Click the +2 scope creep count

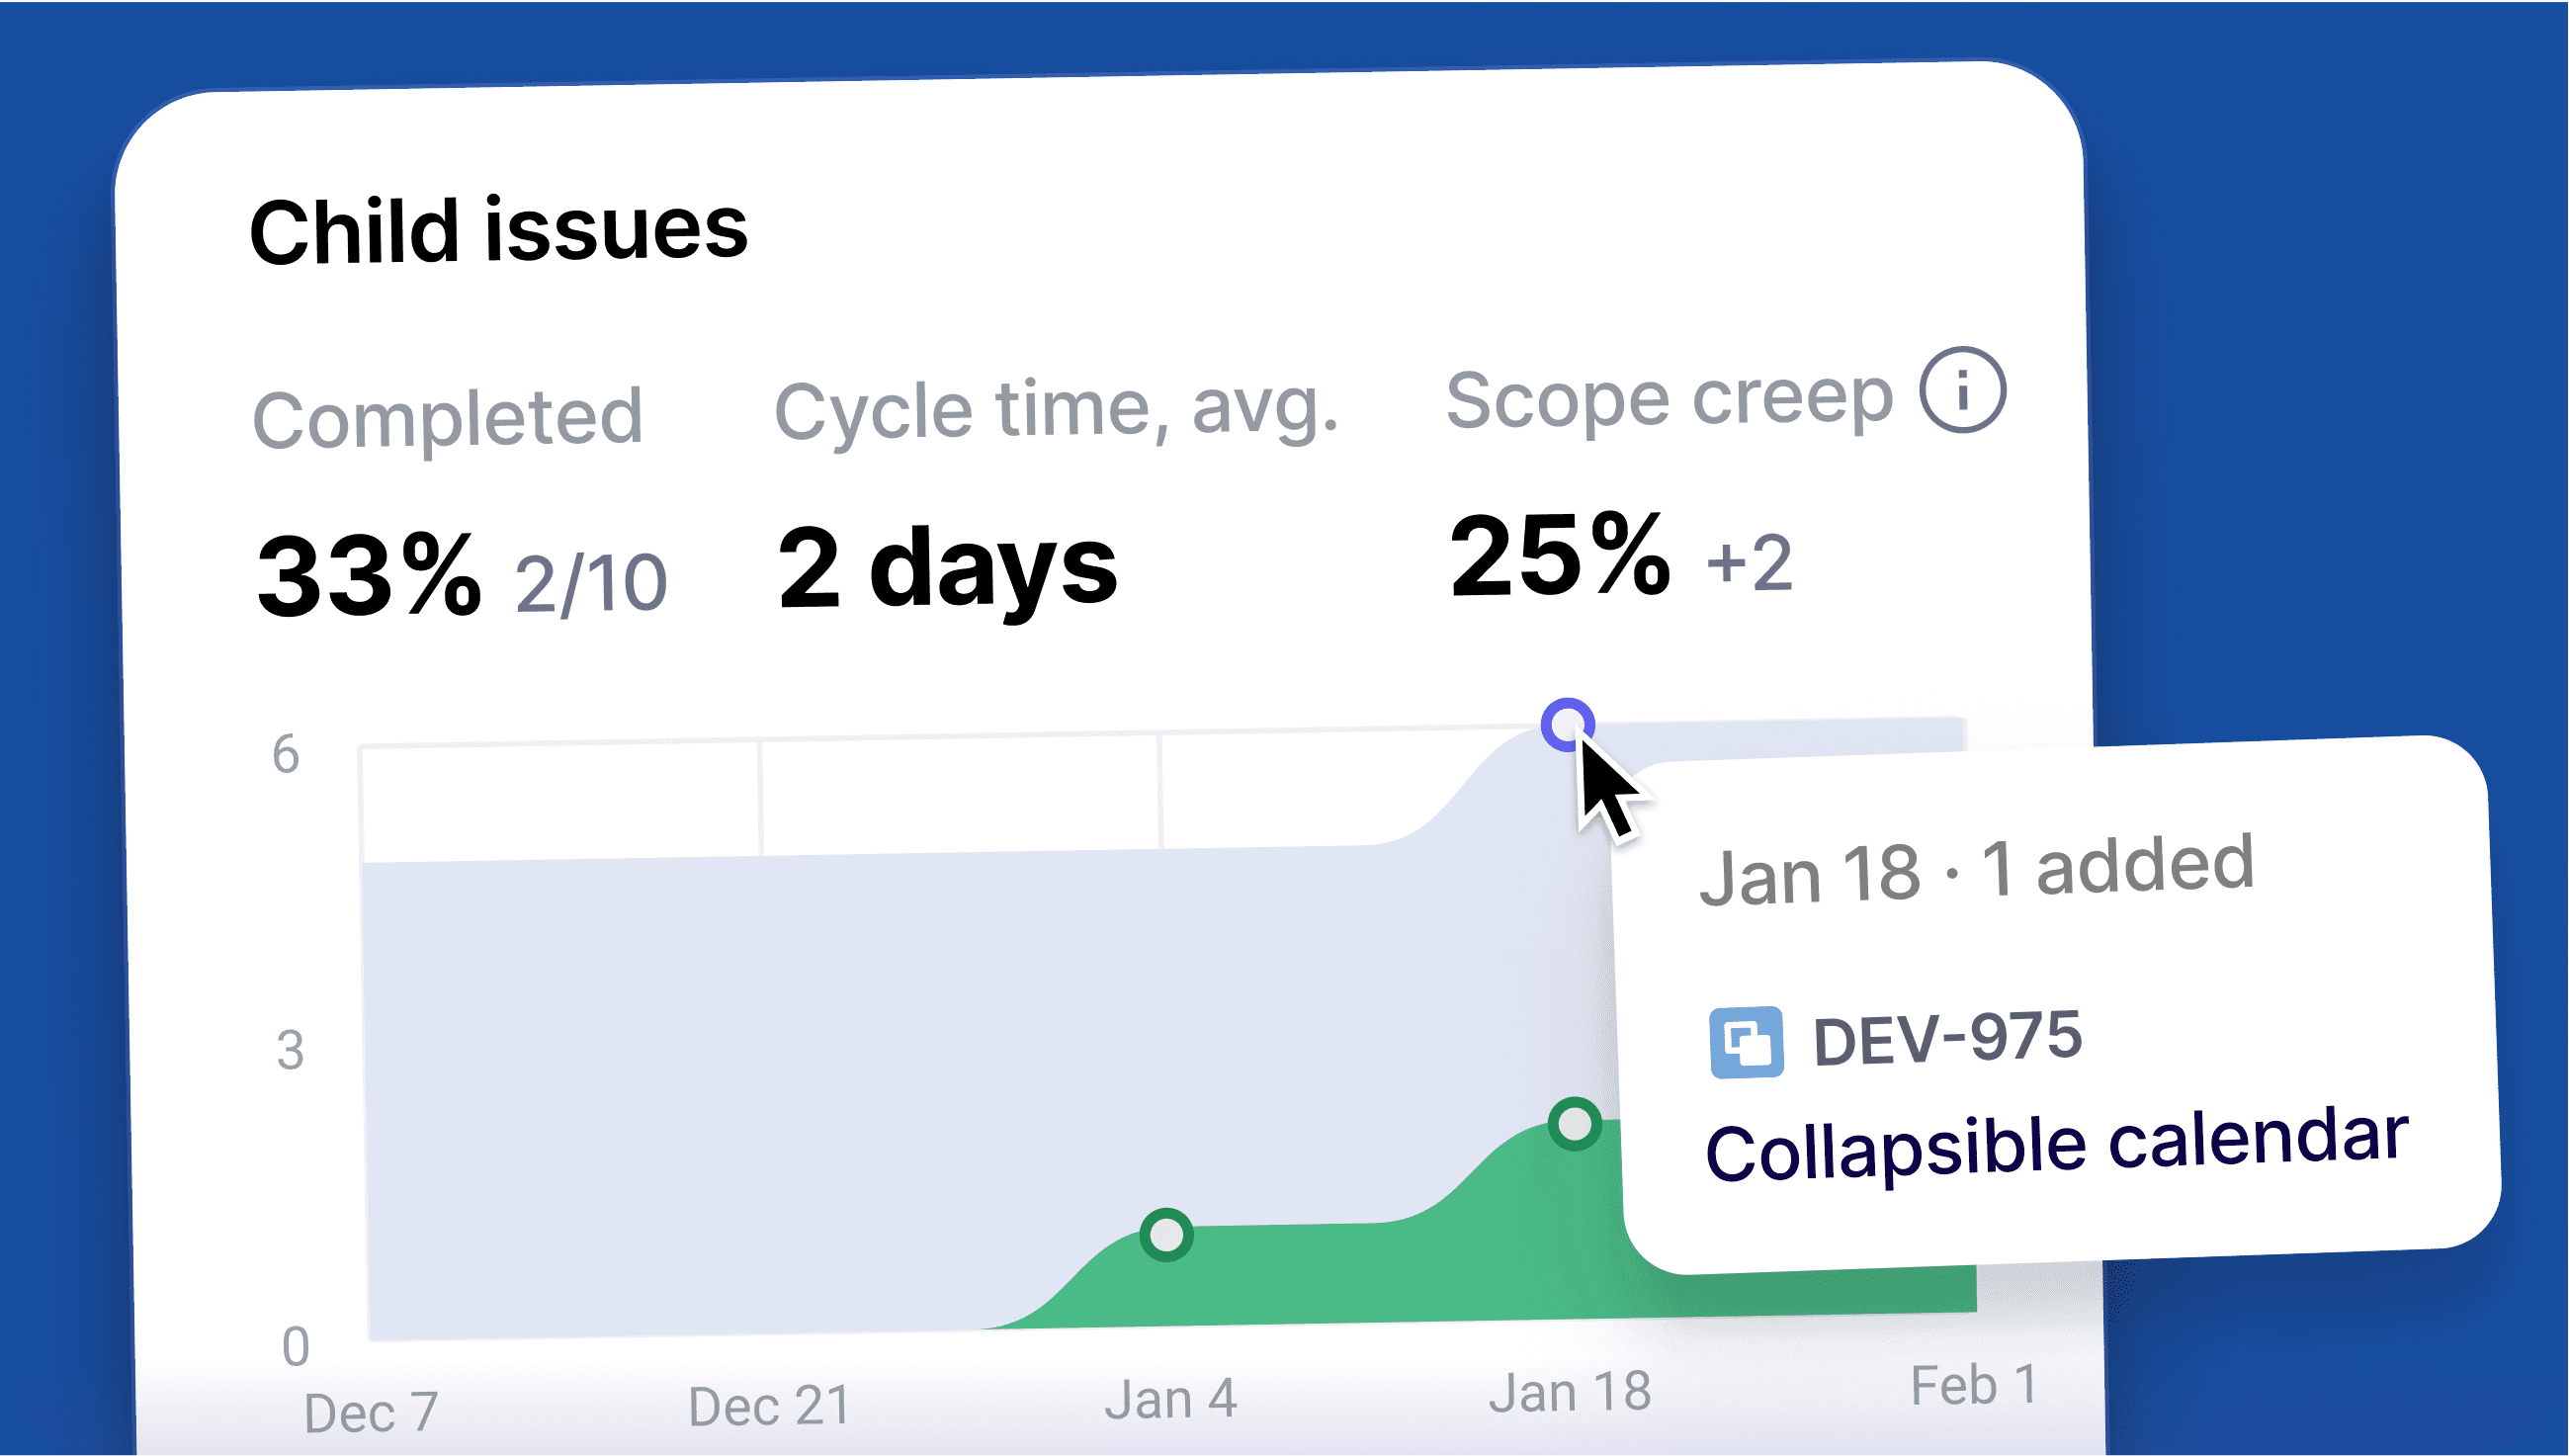point(1749,562)
